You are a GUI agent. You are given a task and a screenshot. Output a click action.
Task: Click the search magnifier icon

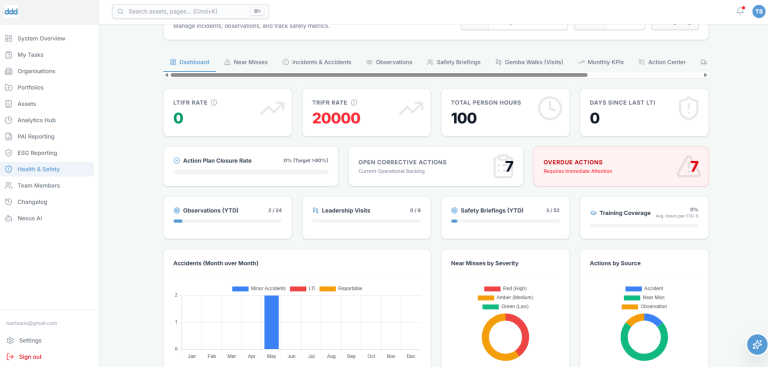pyautogui.click(x=120, y=11)
